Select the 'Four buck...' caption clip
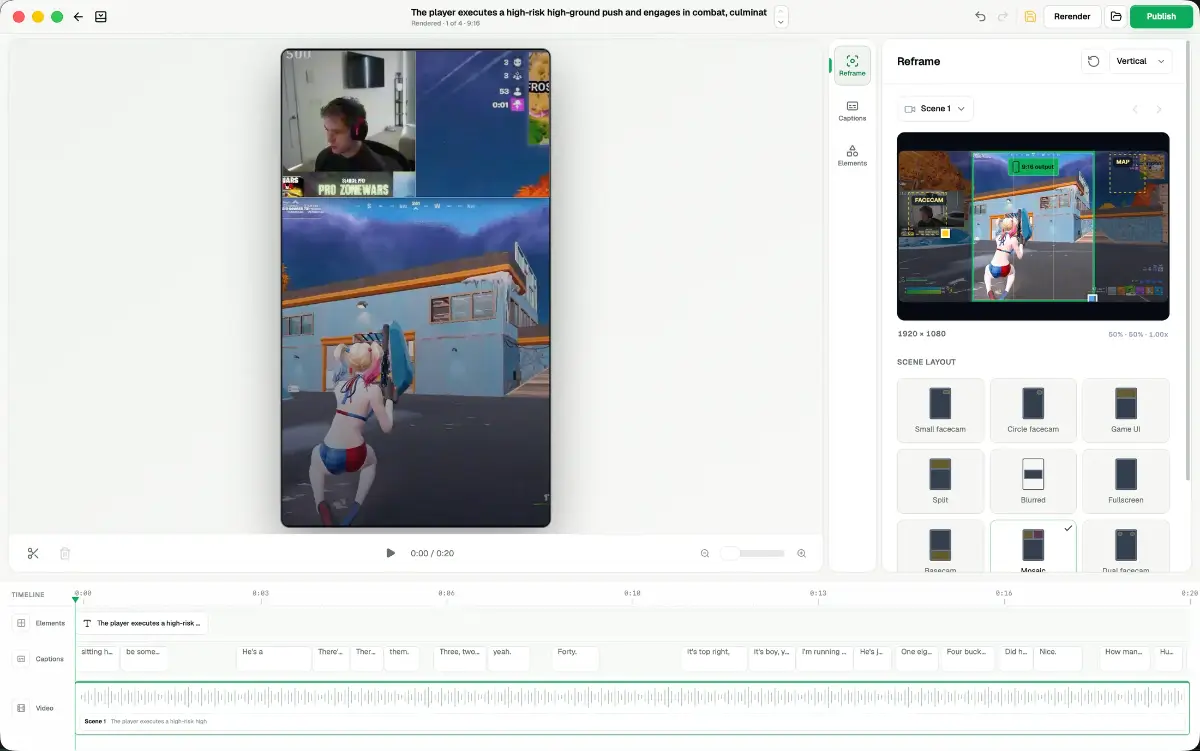Viewport: 1200px width, 751px height. click(x=969, y=658)
